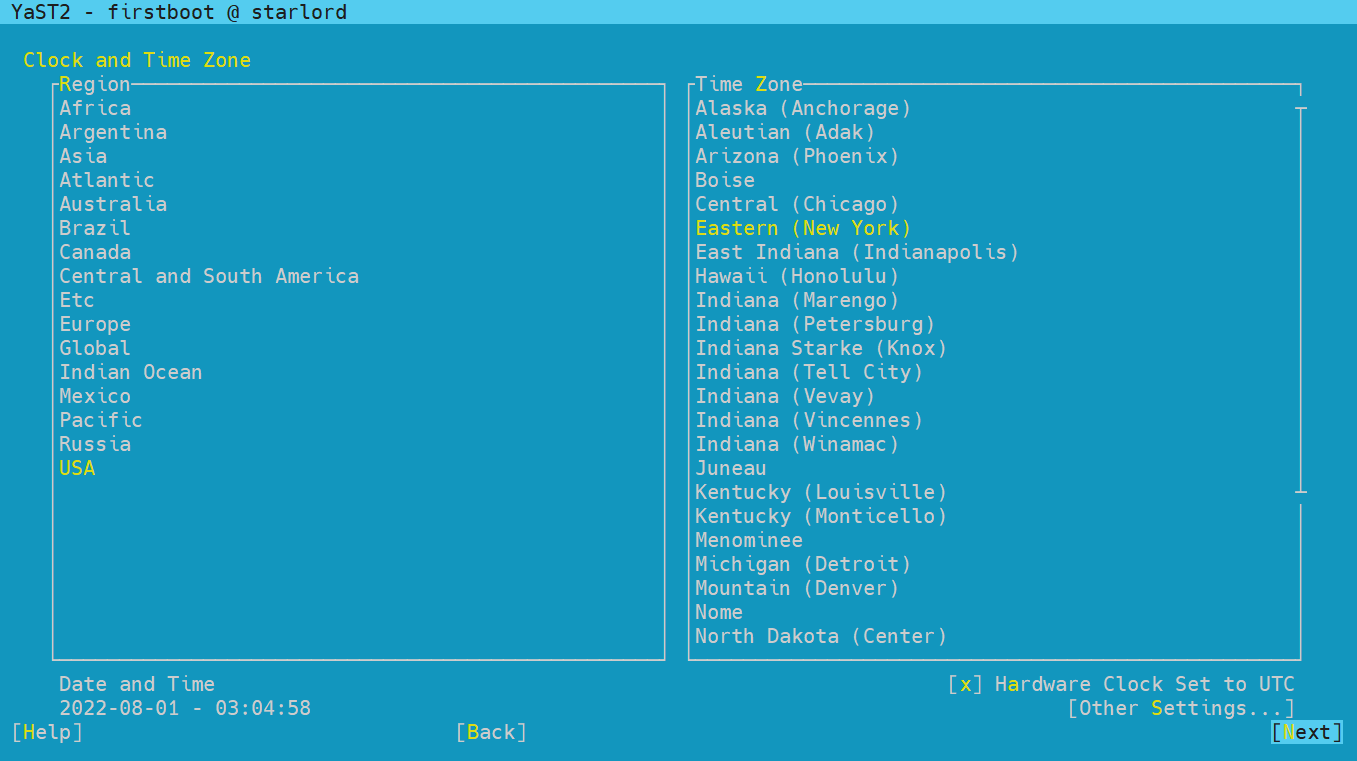This screenshot has width=1357, height=761.
Task: Select Global region entry
Action: pos(95,348)
